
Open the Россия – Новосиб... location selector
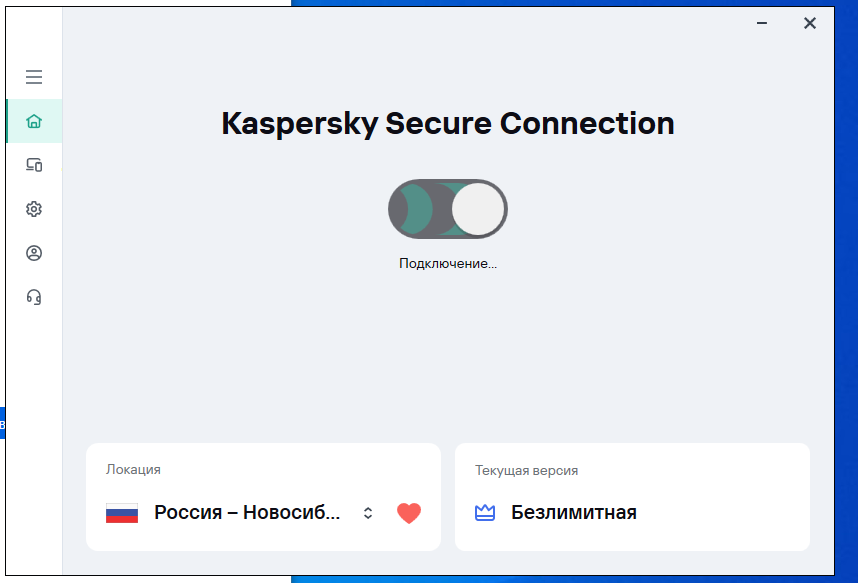click(x=247, y=512)
